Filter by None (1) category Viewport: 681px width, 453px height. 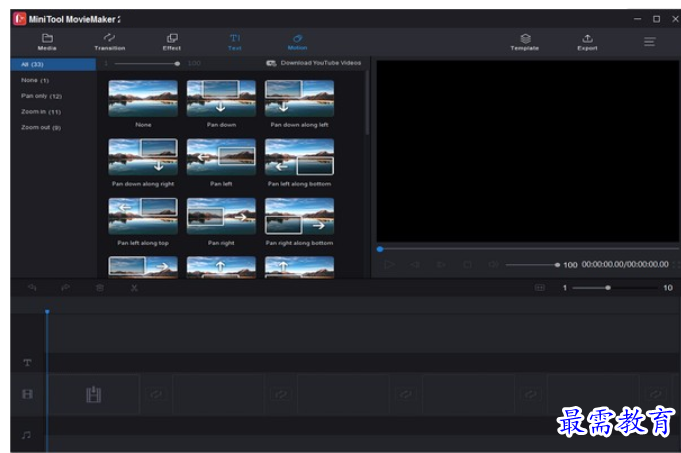pyautogui.click(x=35, y=80)
